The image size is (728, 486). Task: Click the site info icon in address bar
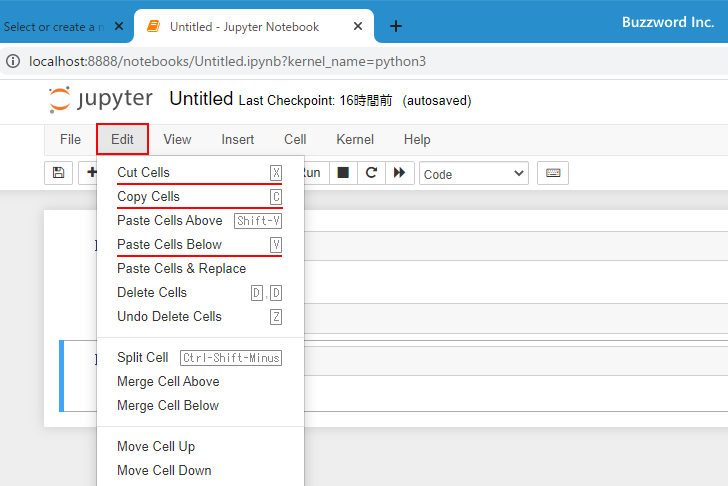pos(13,61)
